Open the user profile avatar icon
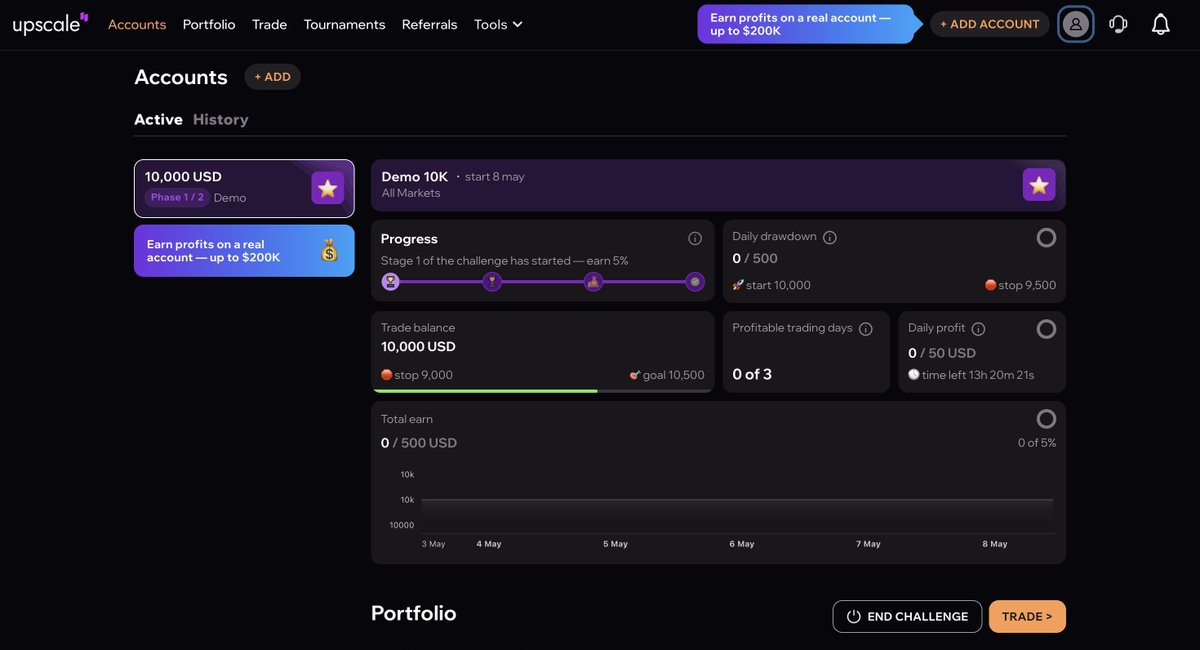This screenshot has height=650, width=1200. pos(1075,24)
